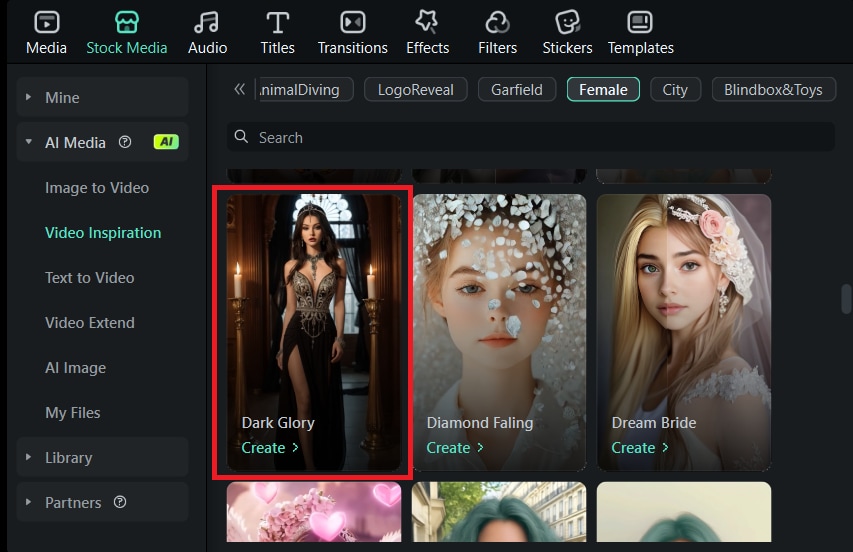Viewport: 853px width, 552px height.
Task: Open the Stickers icon
Action: click(567, 23)
